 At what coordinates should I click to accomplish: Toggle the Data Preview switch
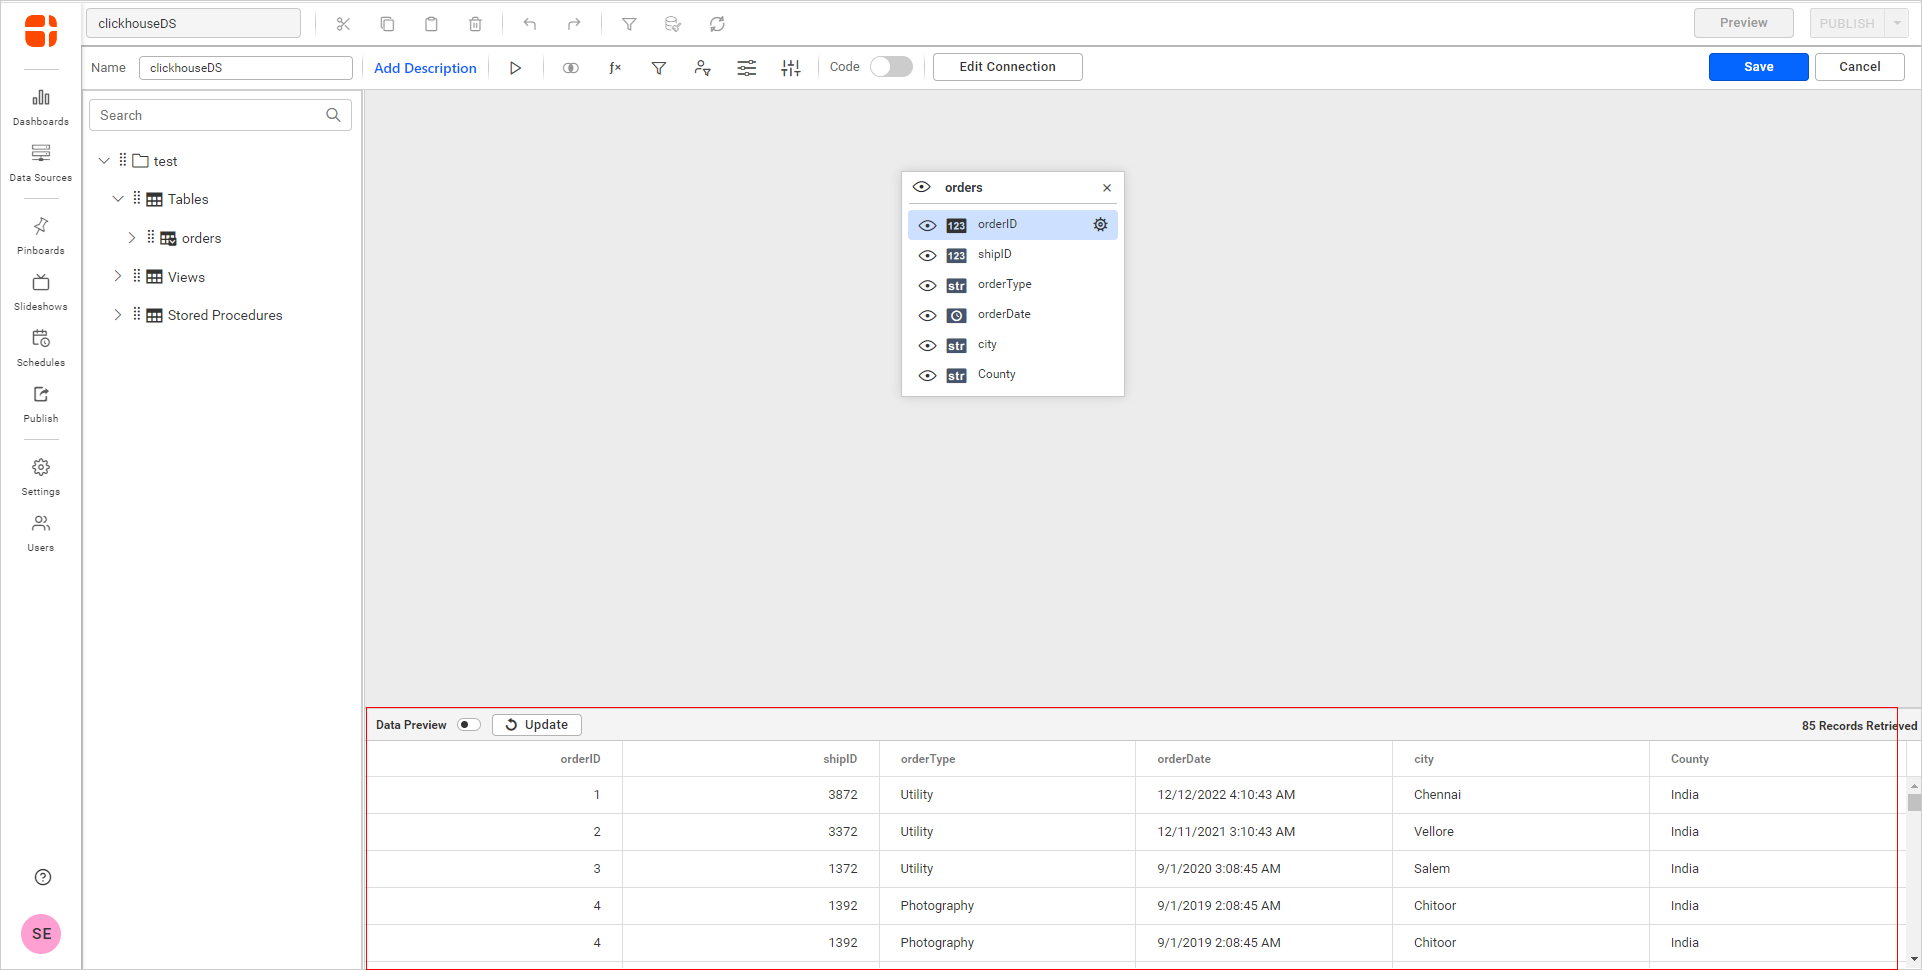coord(469,725)
